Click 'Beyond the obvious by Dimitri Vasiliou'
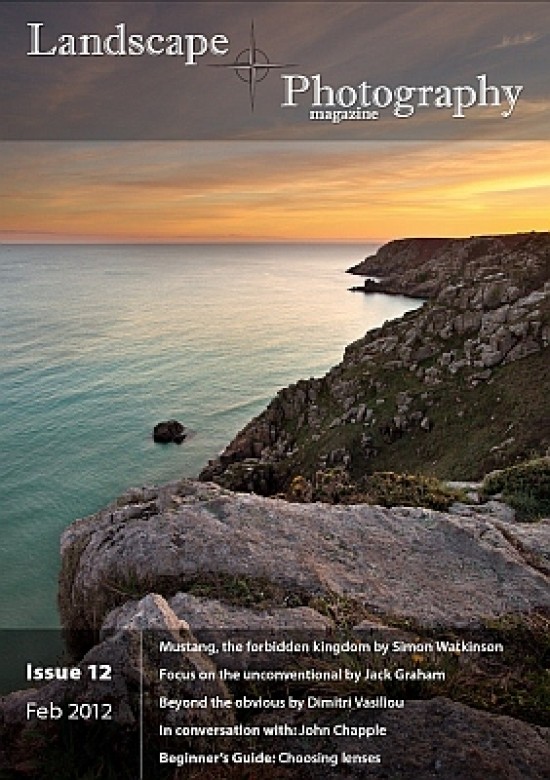Image resolution: width=550 pixels, height=780 pixels. pos(281,702)
